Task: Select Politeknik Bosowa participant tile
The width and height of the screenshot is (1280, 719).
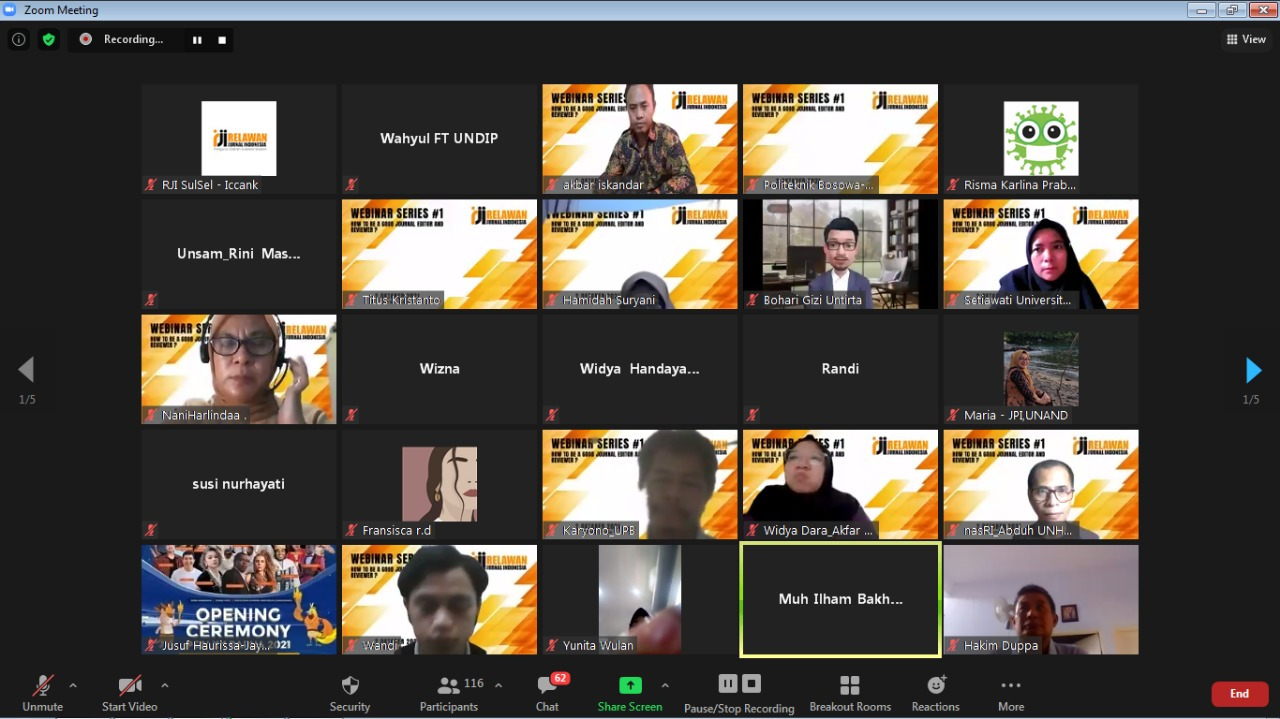Action: coord(840,139)
